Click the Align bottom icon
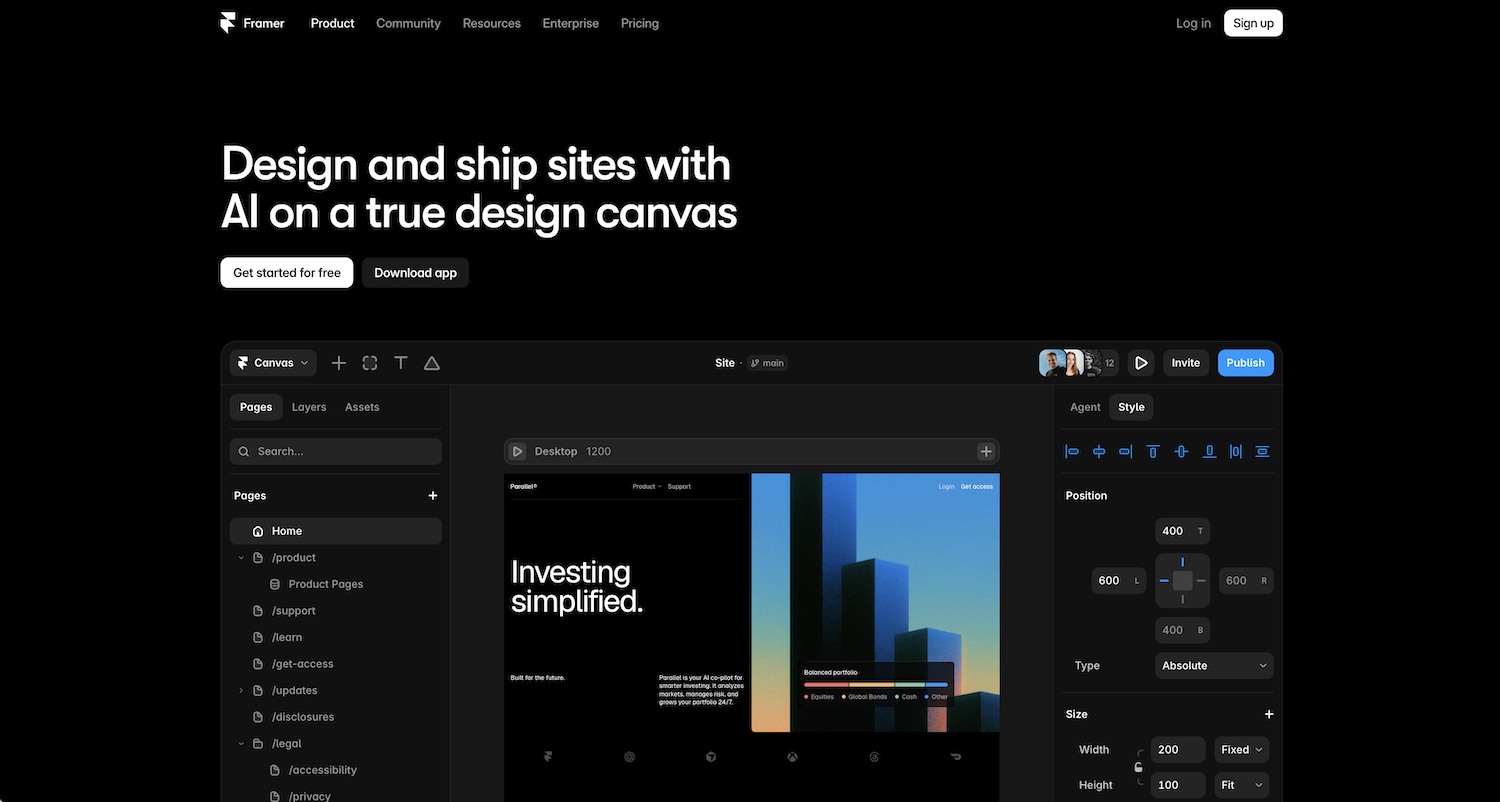 [1209, 451]
